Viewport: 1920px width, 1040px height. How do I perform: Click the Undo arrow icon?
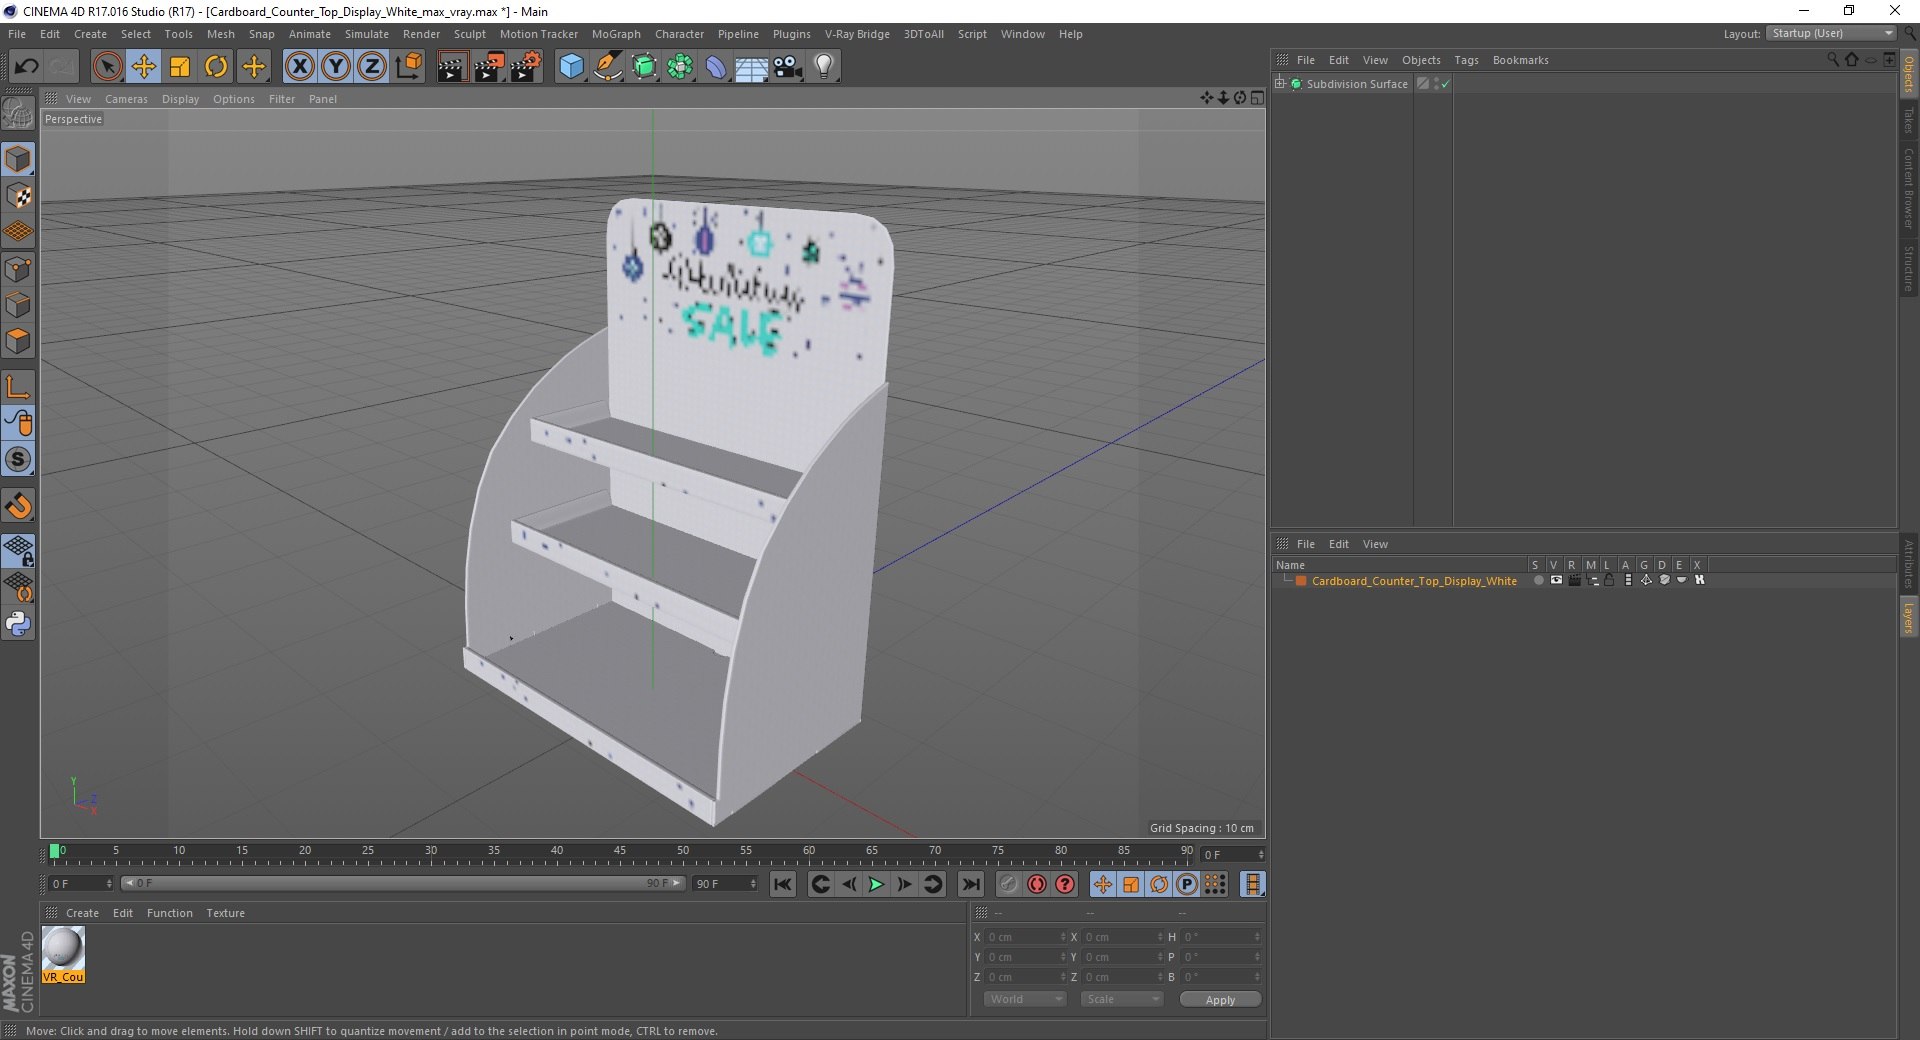coord(26,67)
